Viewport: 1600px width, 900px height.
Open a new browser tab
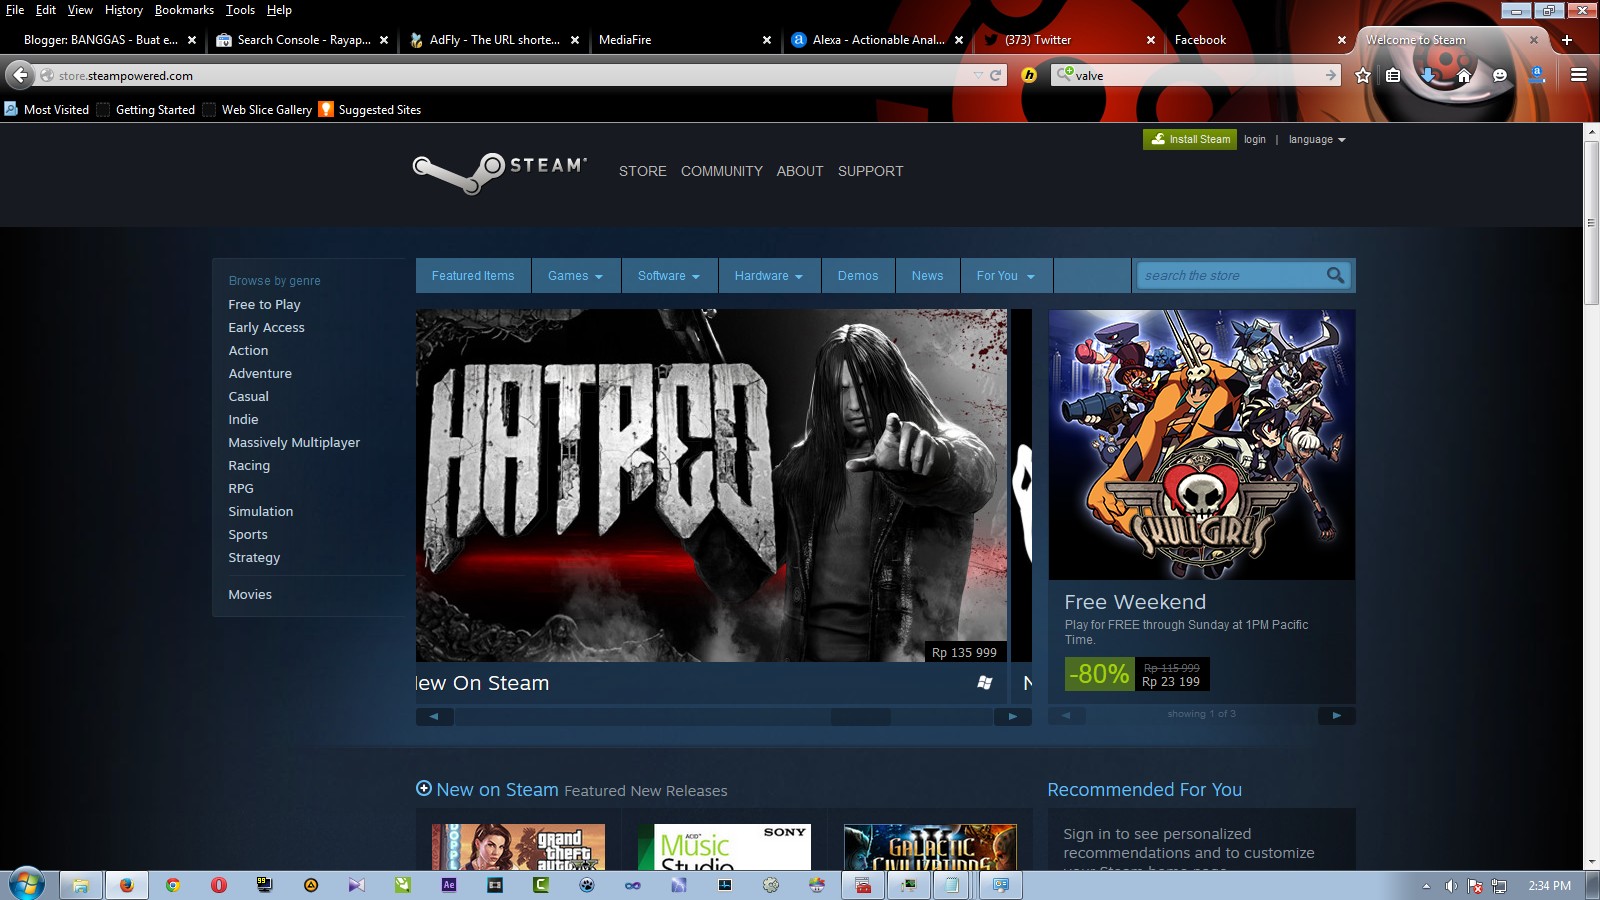click(x=1567, y=40)
